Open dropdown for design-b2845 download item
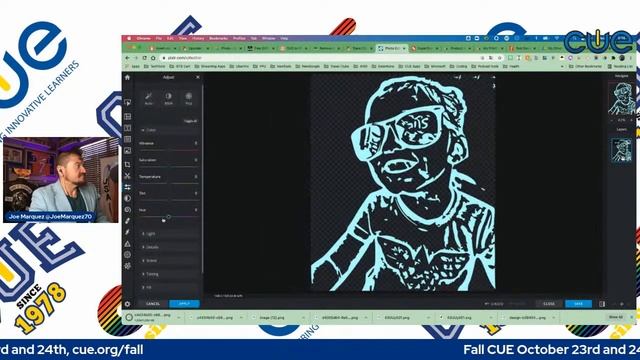 (554, 318)
